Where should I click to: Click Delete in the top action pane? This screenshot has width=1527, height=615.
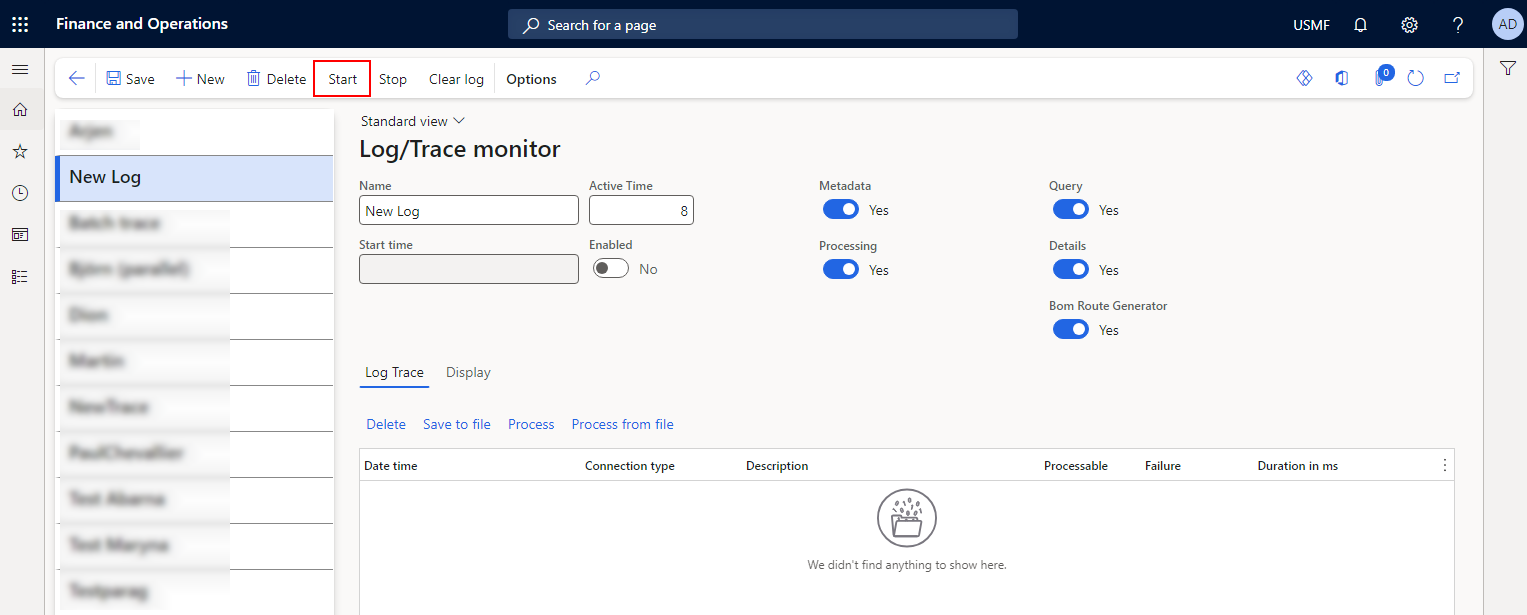click(x=276, y=79)
